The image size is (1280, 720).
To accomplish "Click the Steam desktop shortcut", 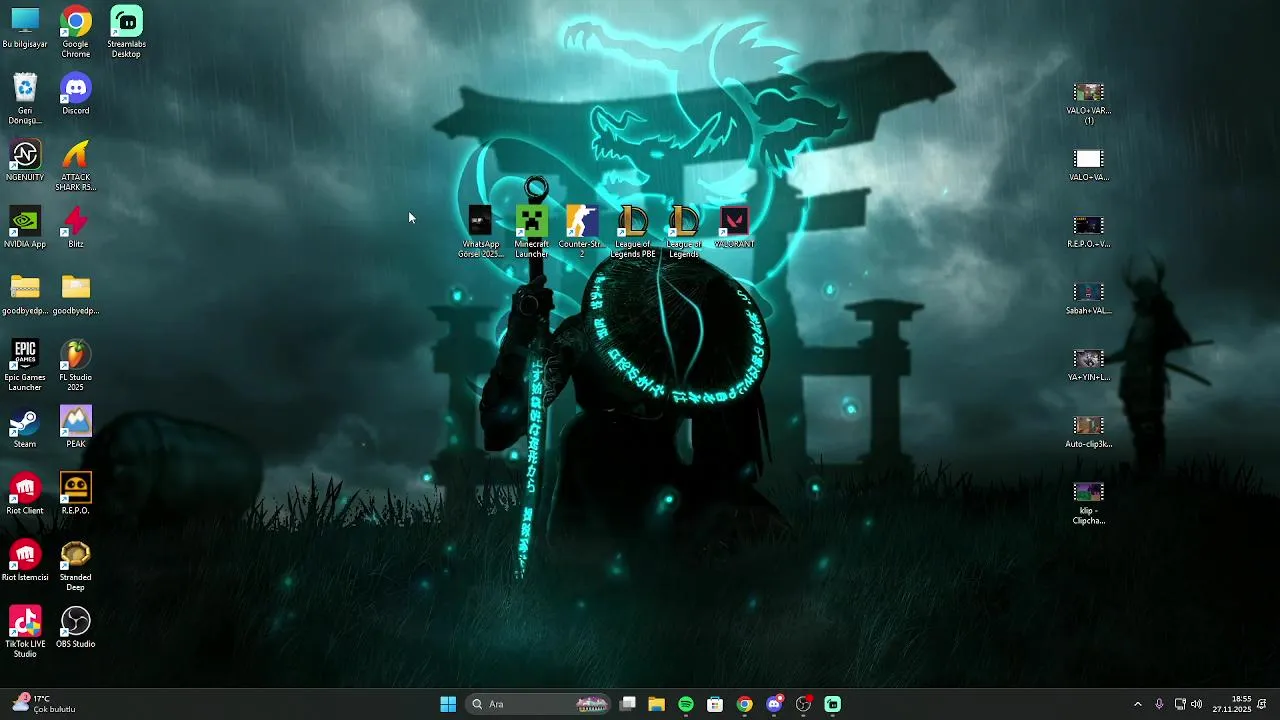I will [25, 427].
